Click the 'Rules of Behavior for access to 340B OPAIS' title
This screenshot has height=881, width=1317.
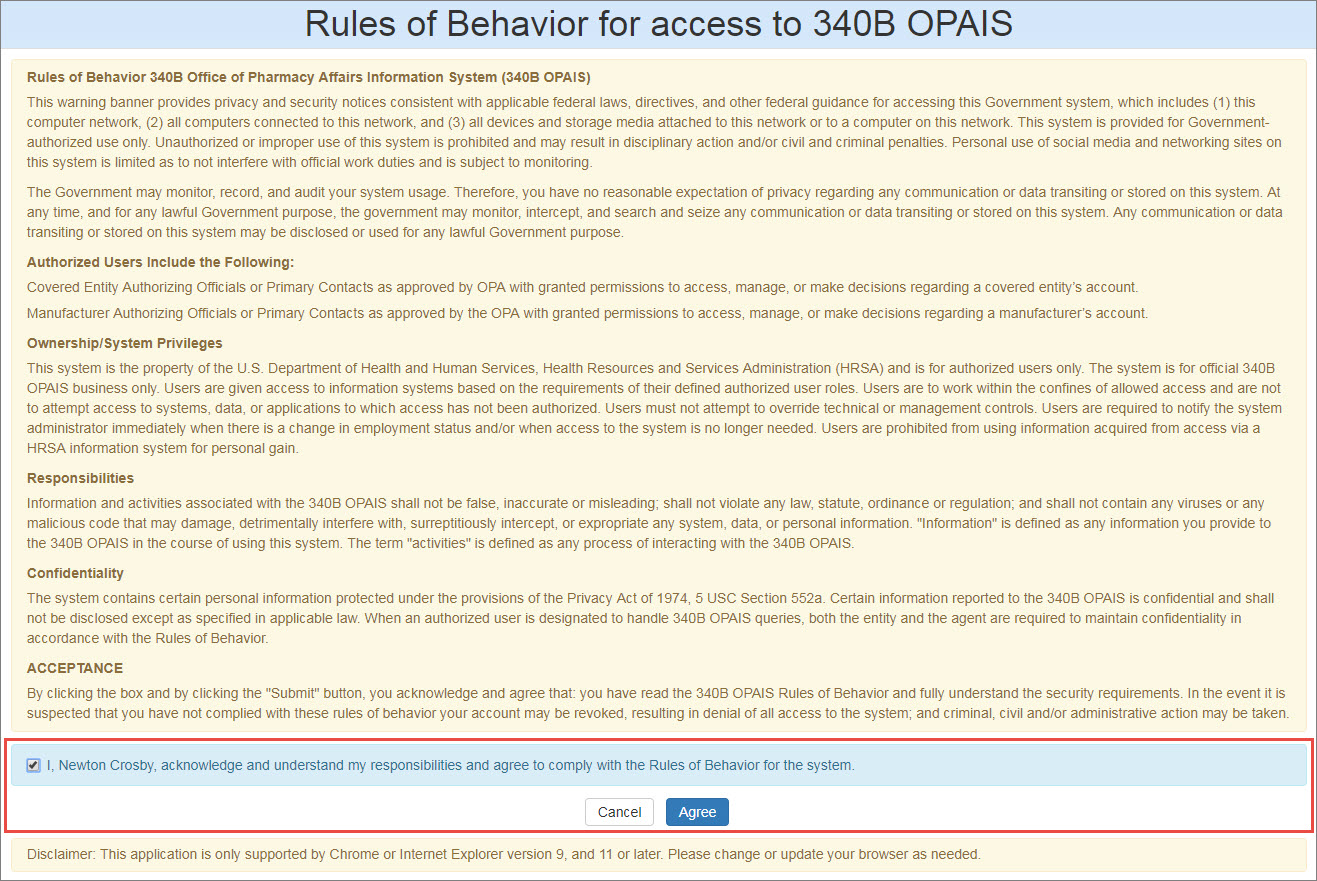658,23
